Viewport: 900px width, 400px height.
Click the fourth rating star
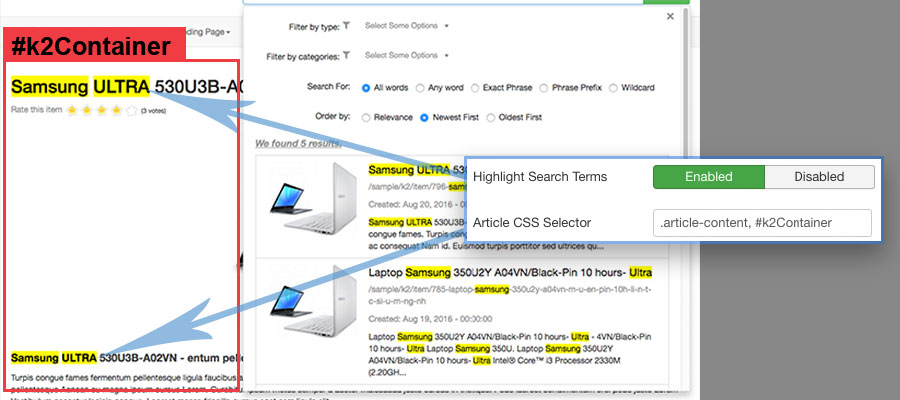tap(117, 110)
